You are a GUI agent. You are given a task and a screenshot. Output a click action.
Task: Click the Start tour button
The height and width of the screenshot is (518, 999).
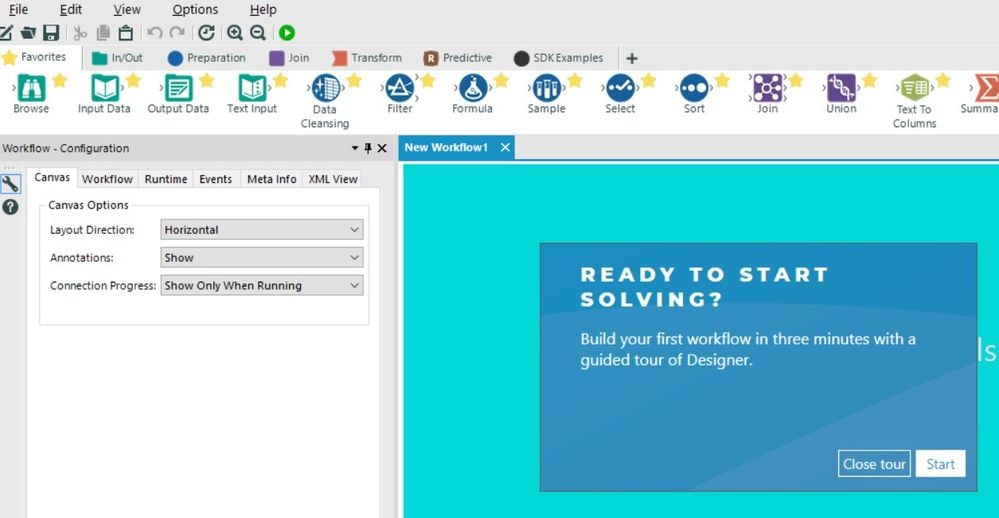940,464
